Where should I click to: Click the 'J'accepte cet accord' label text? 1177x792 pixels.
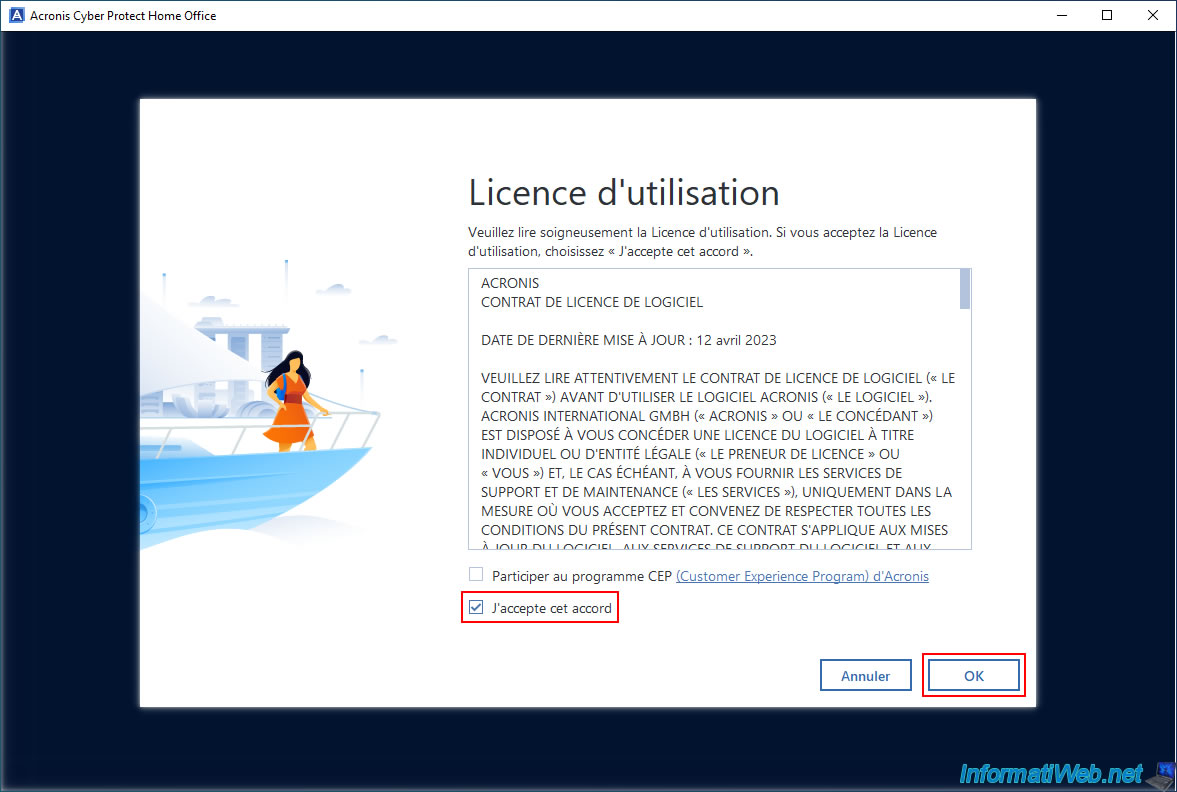point(552,608)
